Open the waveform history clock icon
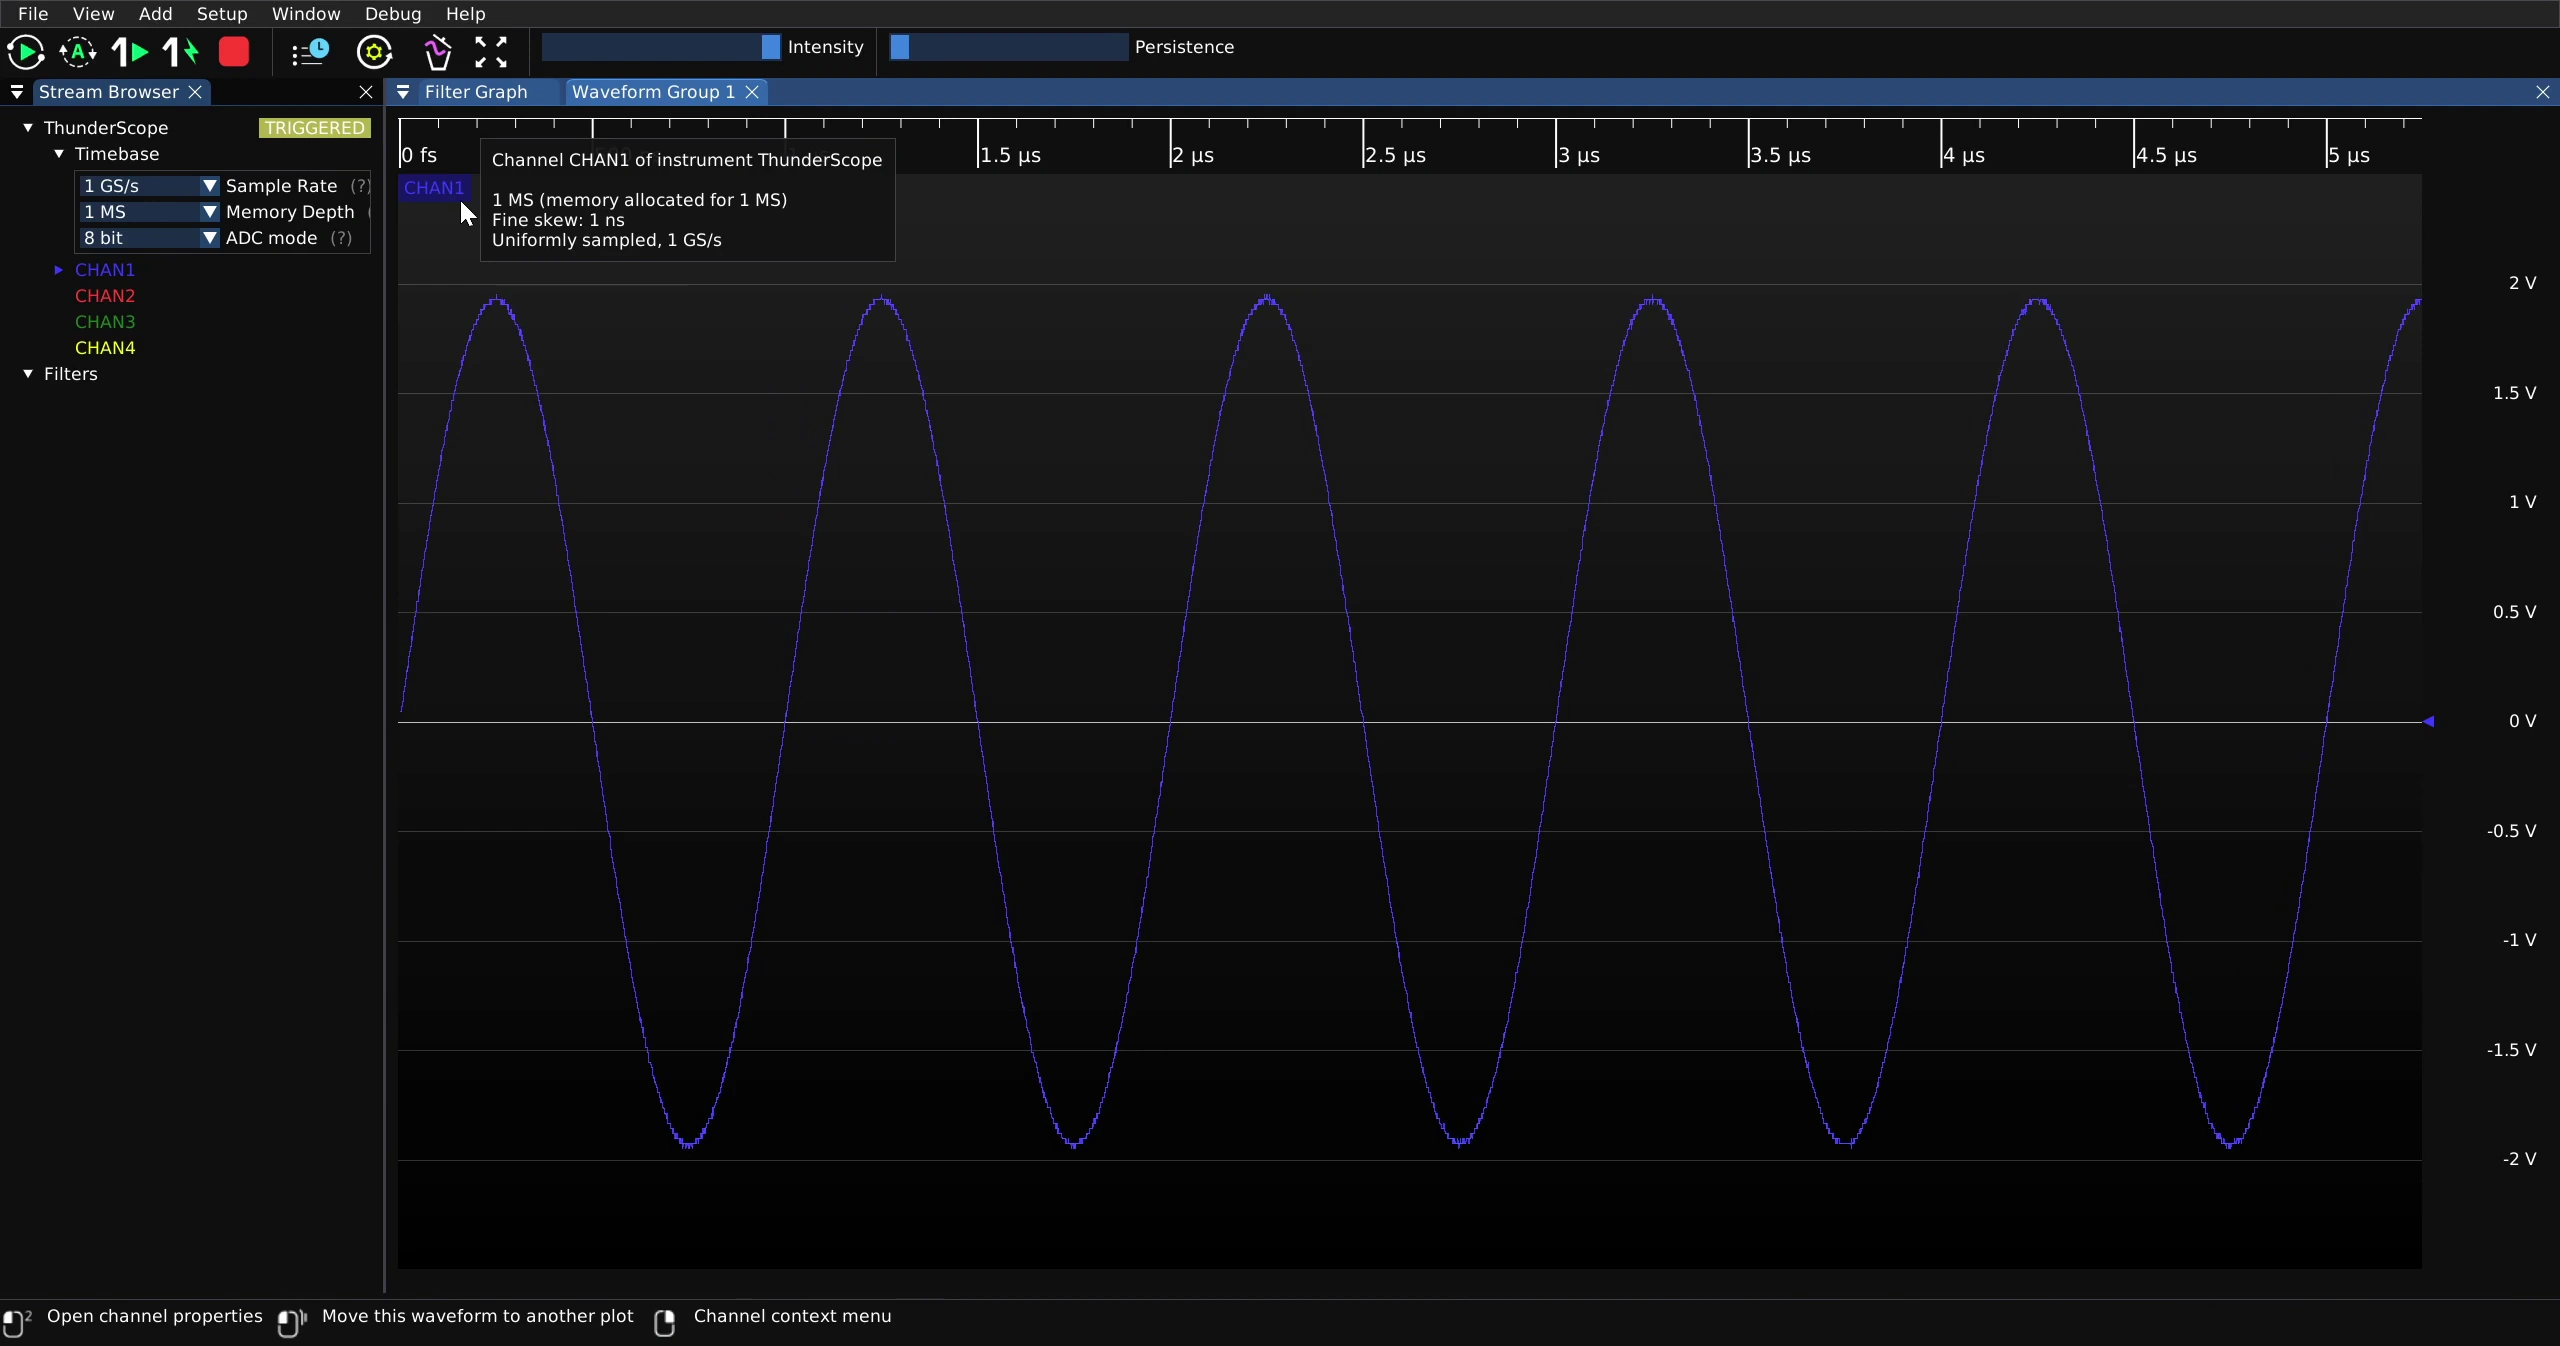 [310, 52]
